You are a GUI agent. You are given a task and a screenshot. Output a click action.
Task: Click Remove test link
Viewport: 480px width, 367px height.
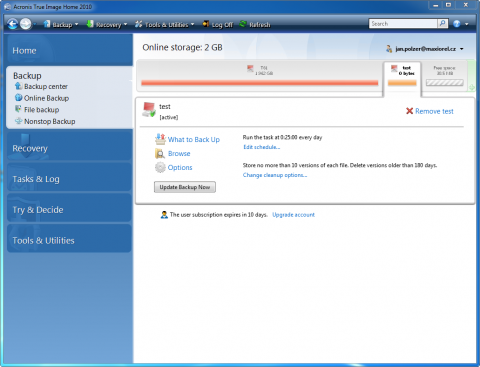pos(434,111)
